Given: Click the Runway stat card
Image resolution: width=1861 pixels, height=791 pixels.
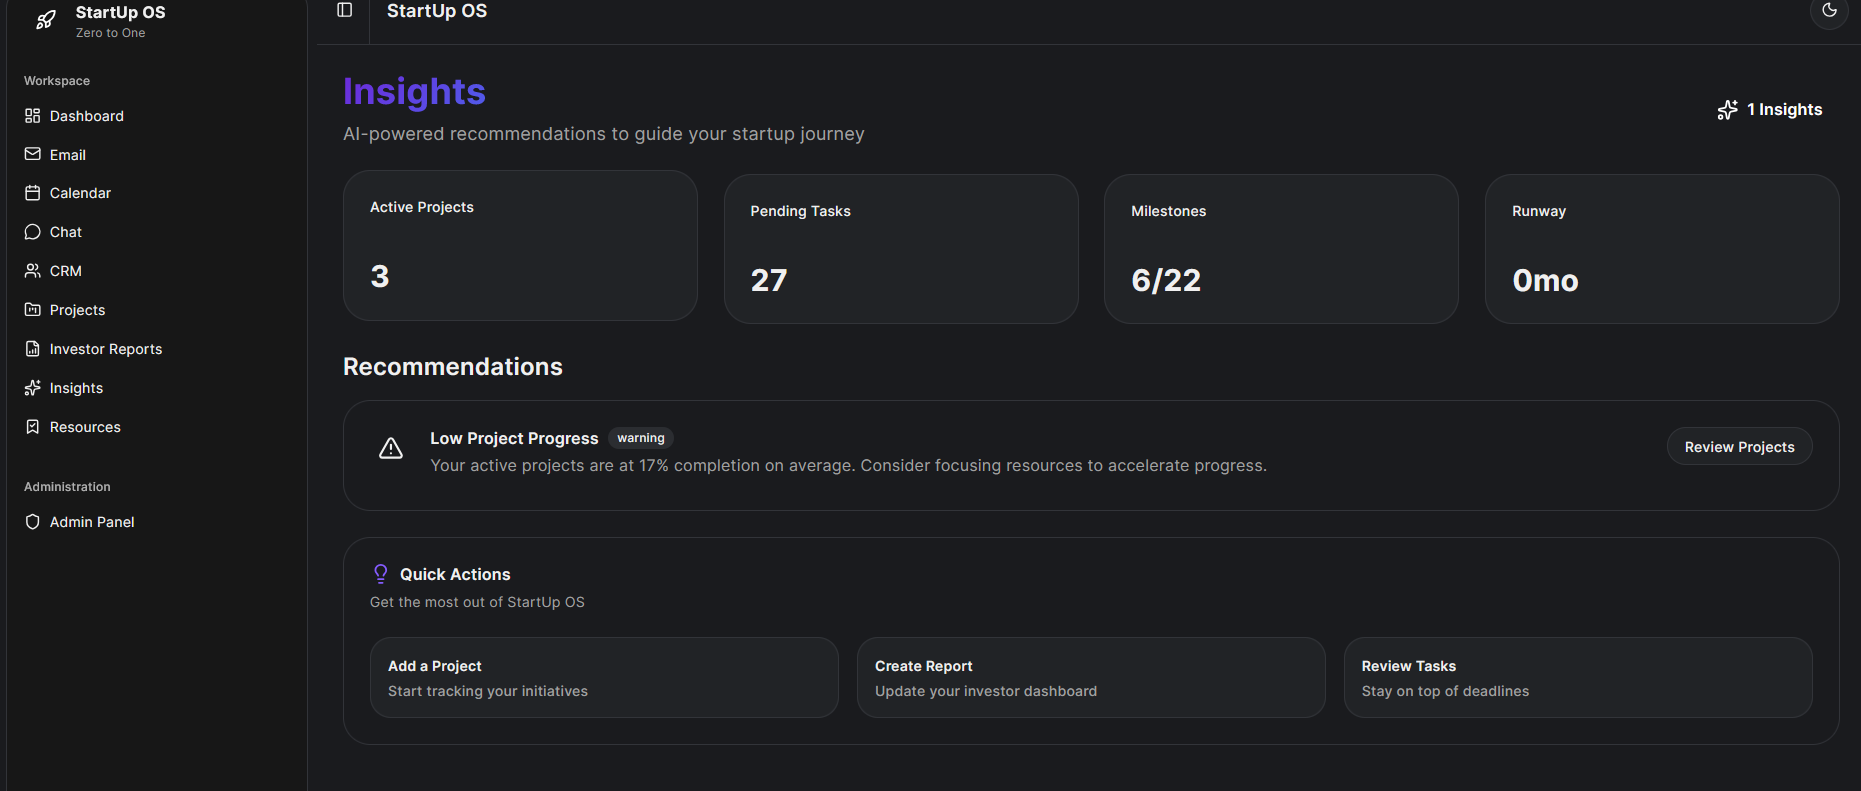Looking at the screenshot, I should [1661, 249].
